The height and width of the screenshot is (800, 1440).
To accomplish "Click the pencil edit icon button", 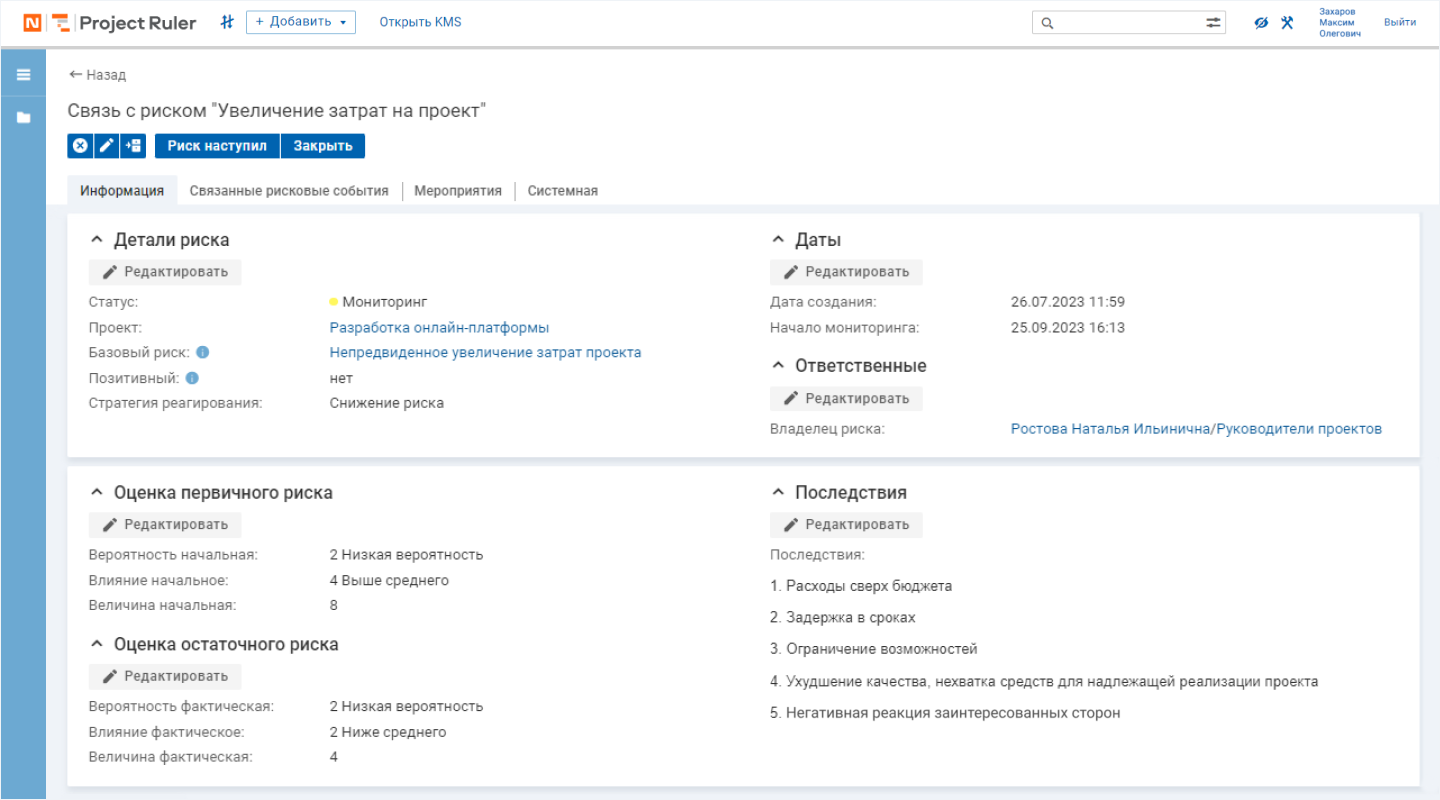I will (106, 146).
